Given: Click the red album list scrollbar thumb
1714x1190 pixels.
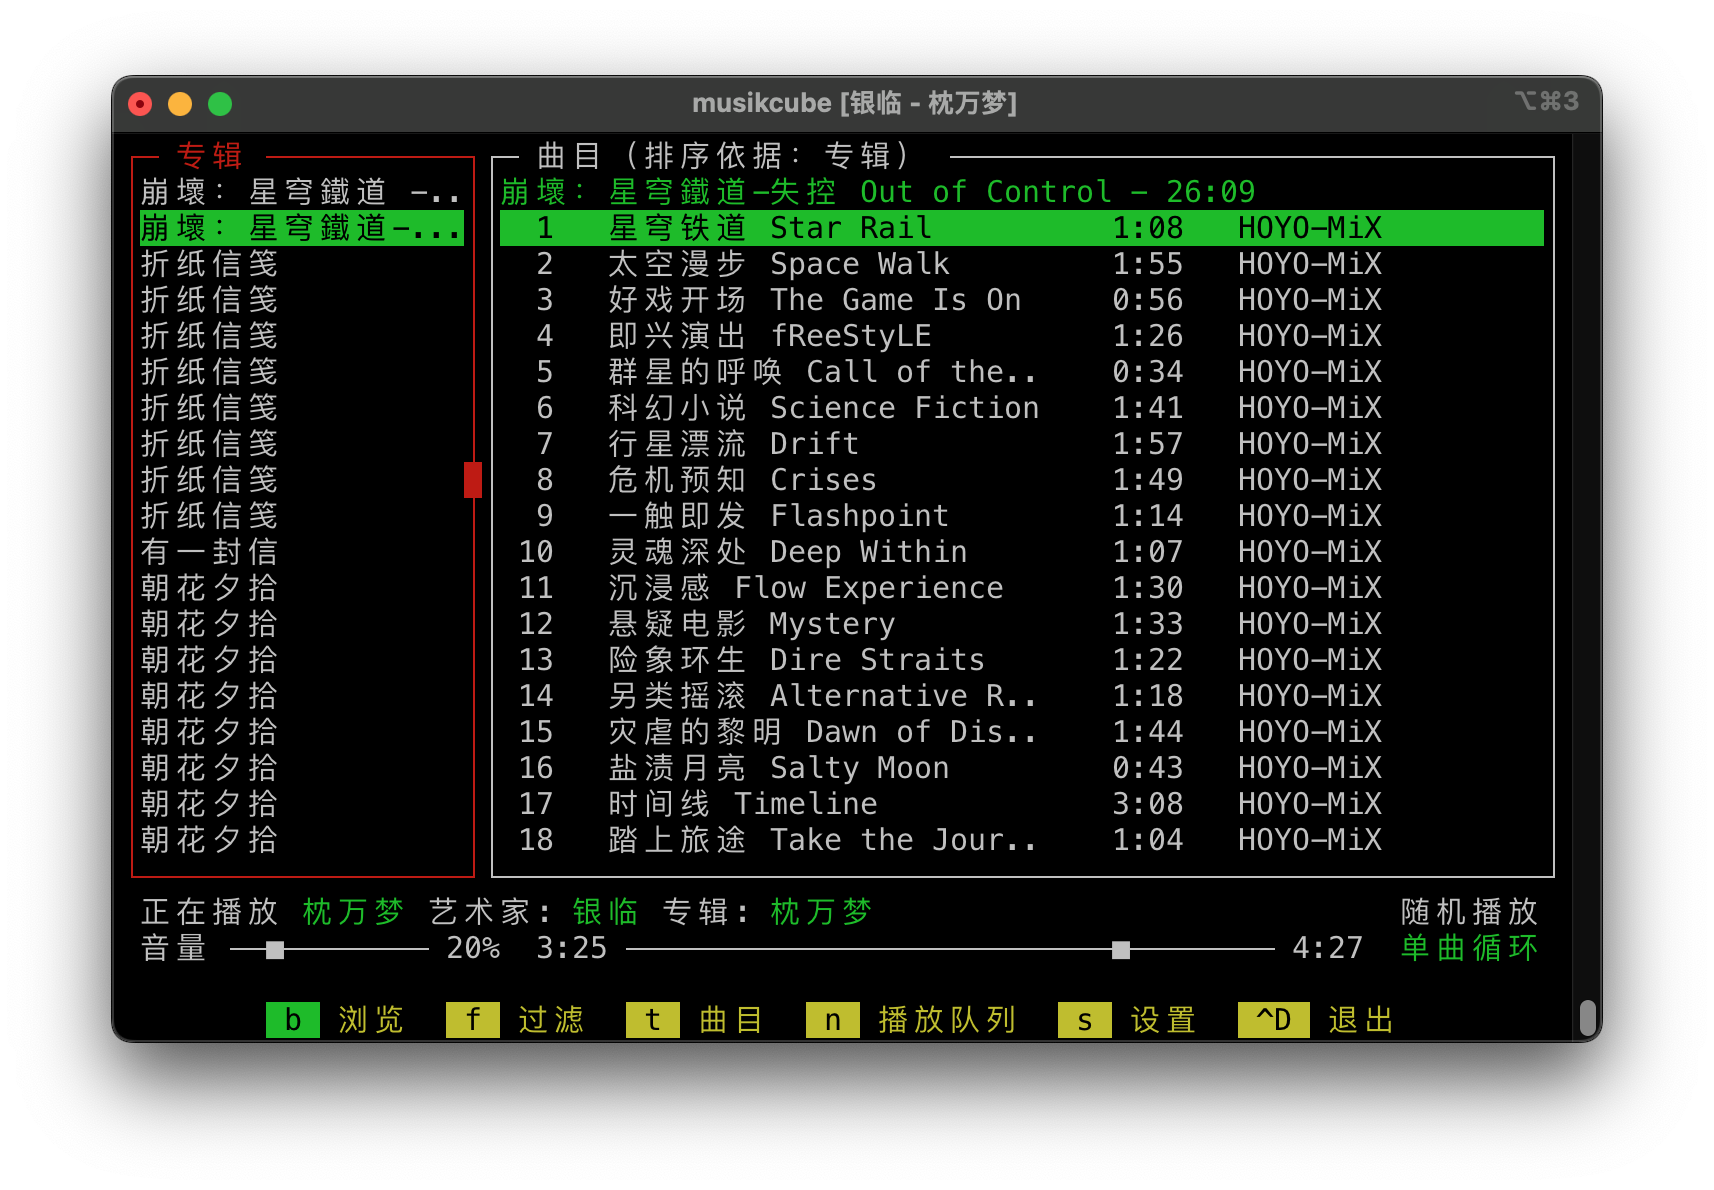Looking at the screenshot, I should [x=473, y=480].
